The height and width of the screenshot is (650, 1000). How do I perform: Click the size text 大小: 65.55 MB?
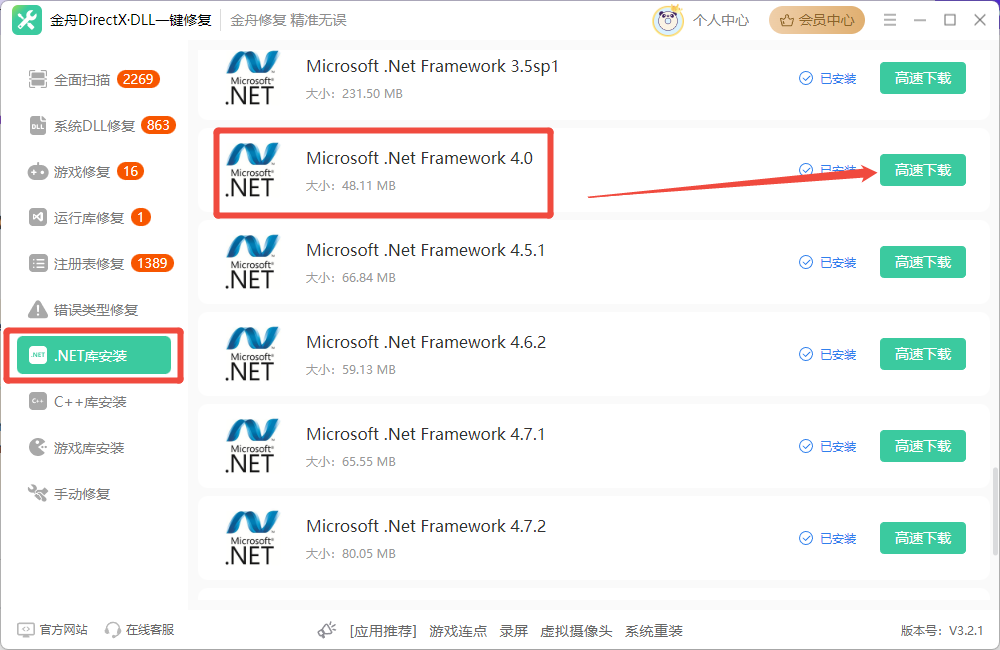tap(351, 461)
